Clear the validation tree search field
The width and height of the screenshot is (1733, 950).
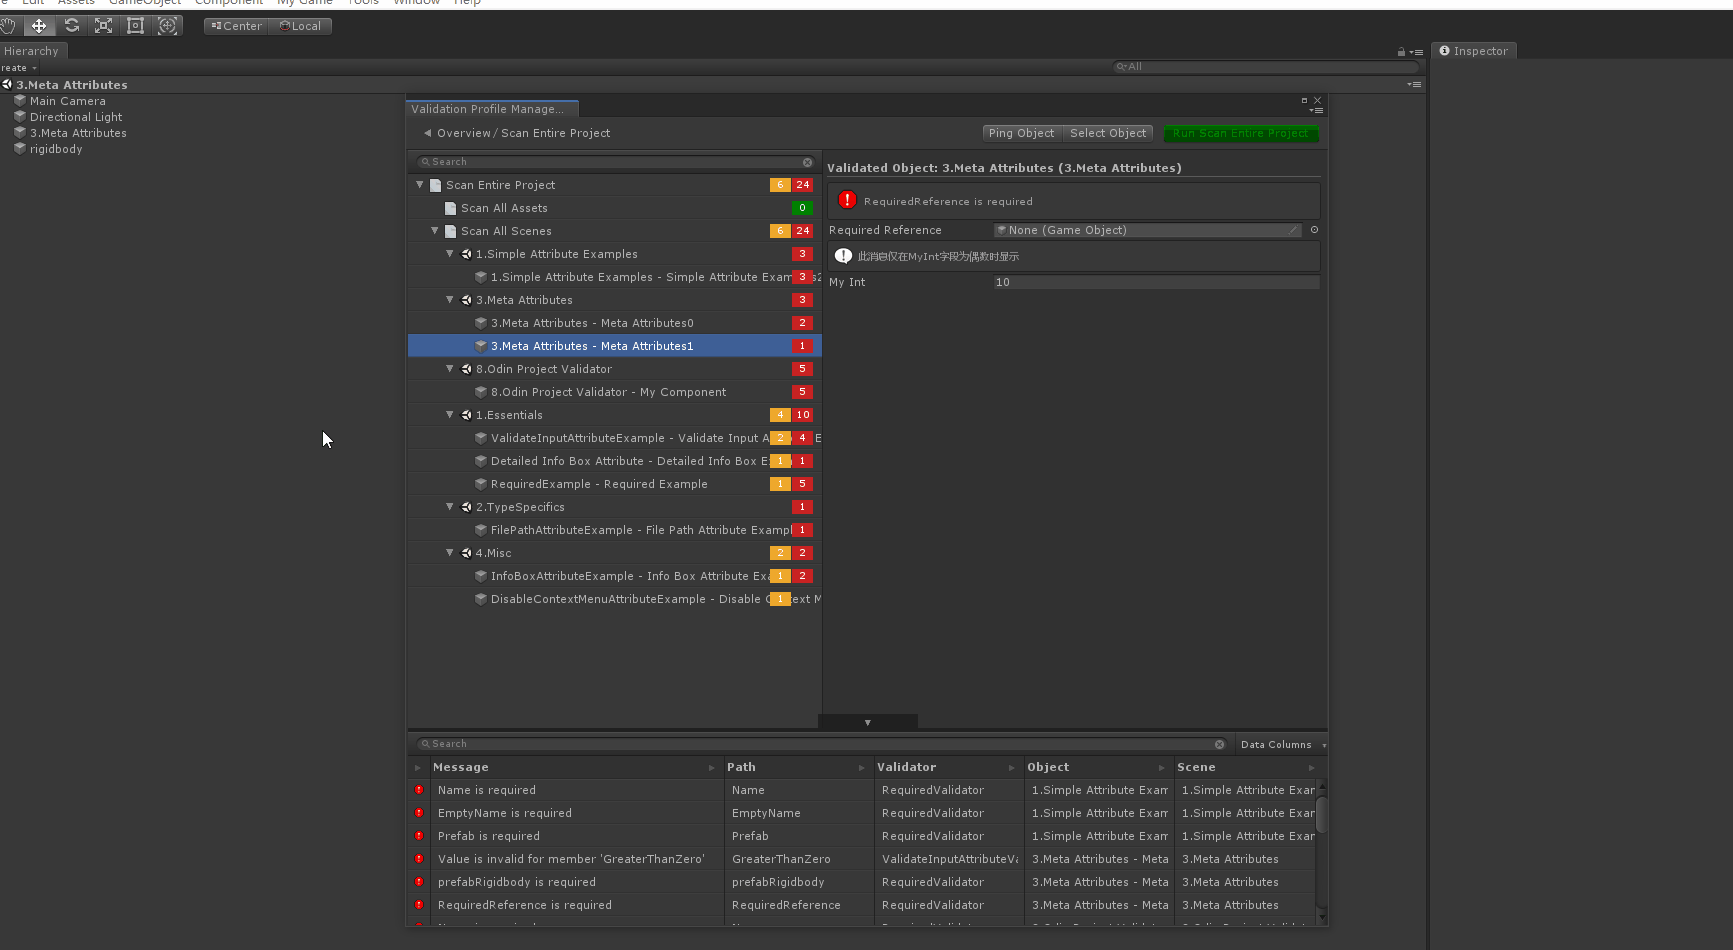(x=807, y=162)
